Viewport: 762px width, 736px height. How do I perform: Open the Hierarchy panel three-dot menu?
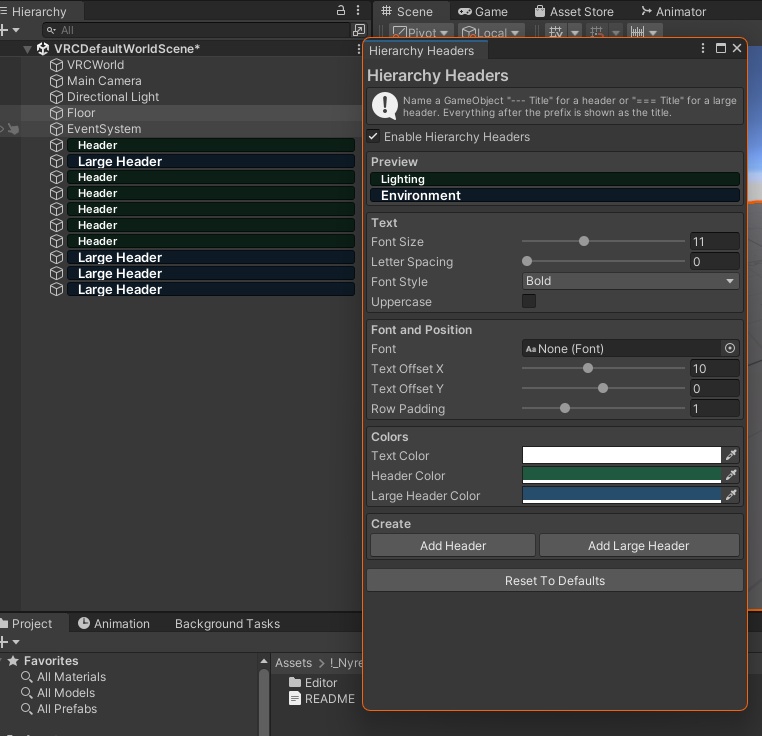coord(358,10)
